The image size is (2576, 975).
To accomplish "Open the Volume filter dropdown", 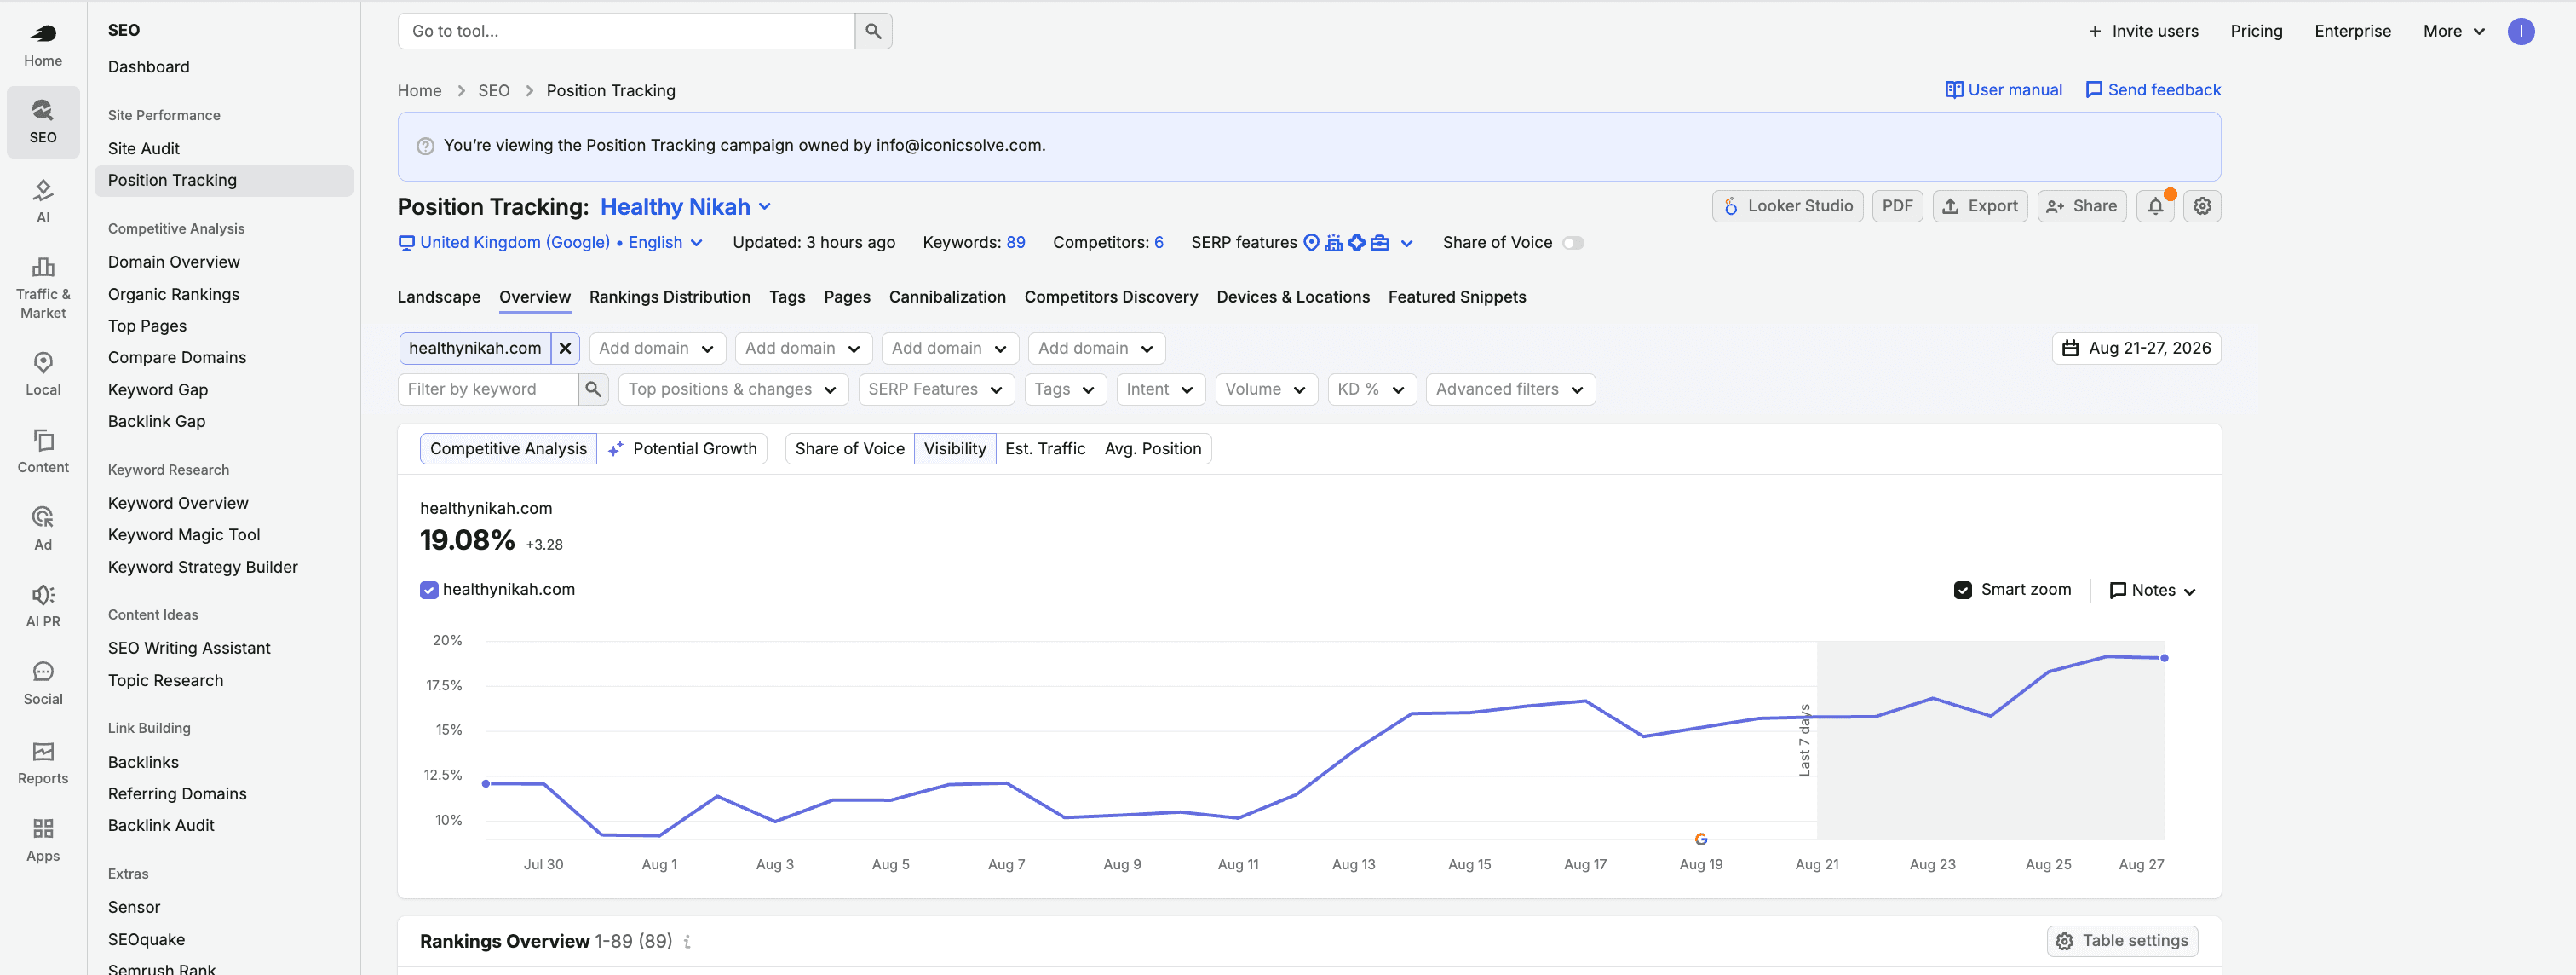I will (x=1266, y=389).
